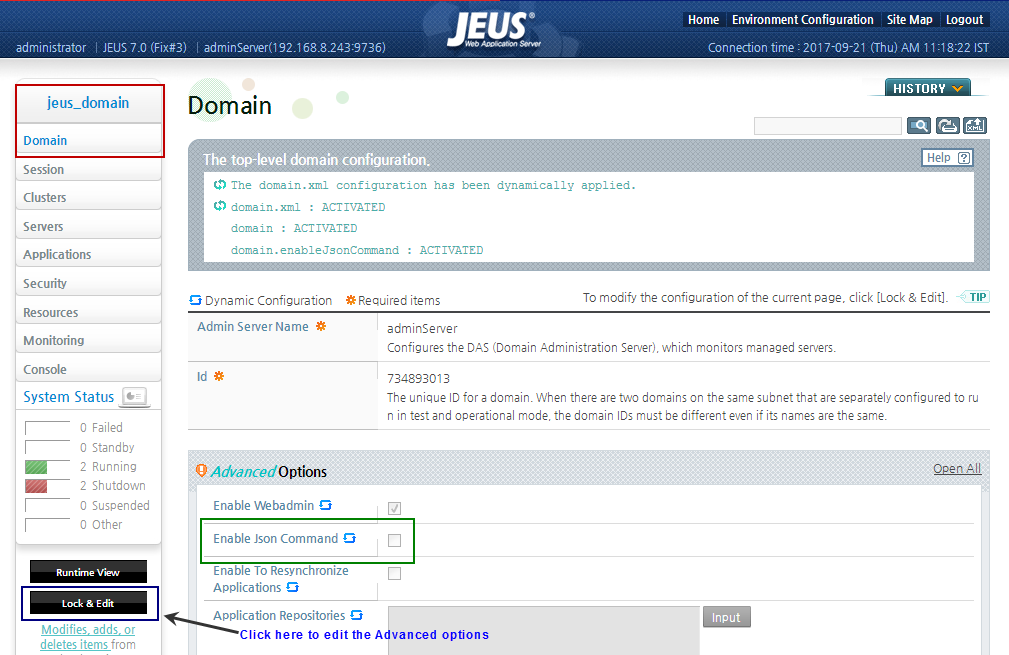Image resolution: width=1009 pixels, height=655 pixels.
Task: Open Console in the left sidebar
Action: [88, 369]
